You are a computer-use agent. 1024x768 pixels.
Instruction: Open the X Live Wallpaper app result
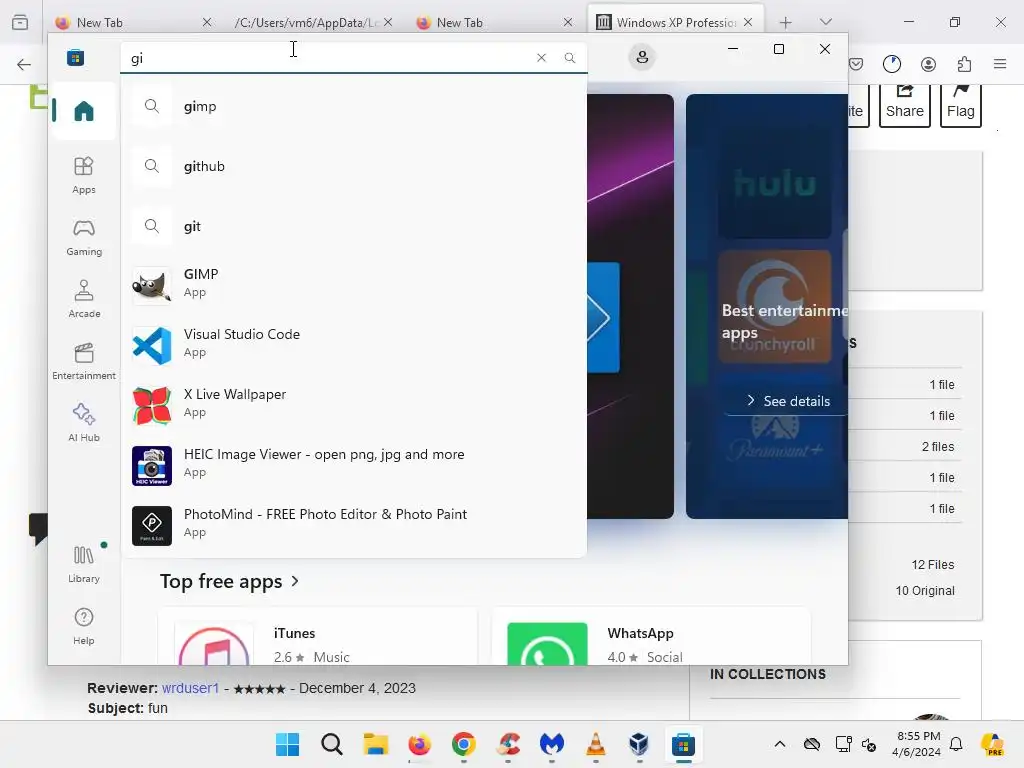(x=353, y=404)
